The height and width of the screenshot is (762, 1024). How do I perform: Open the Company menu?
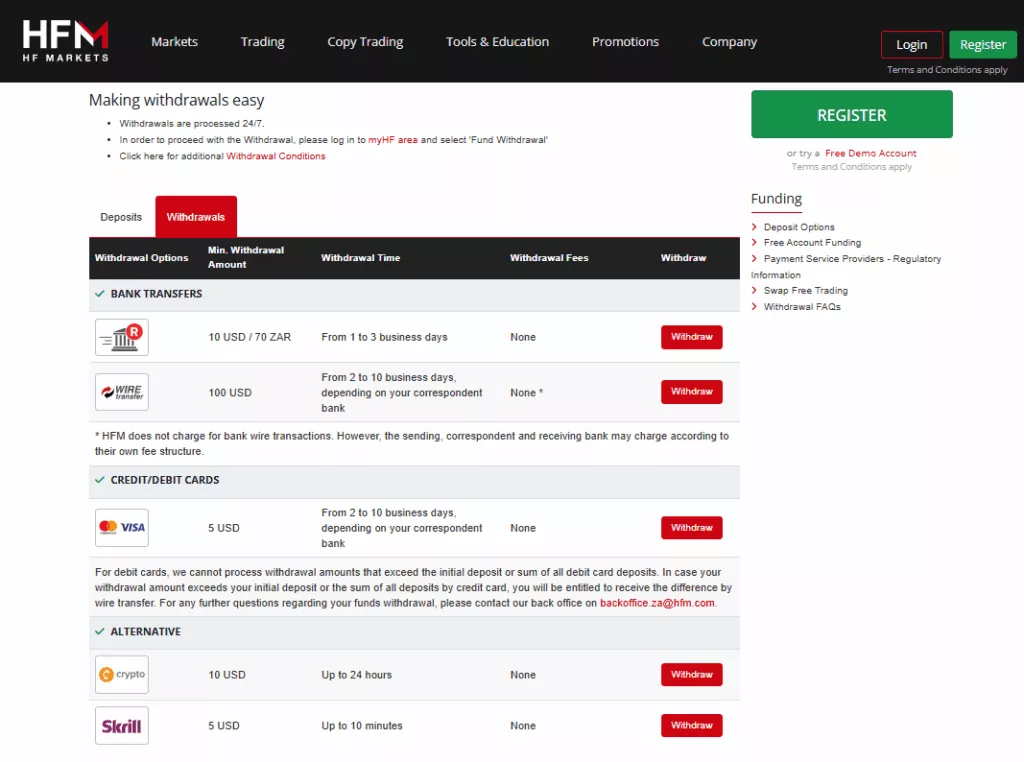(729, 42)
